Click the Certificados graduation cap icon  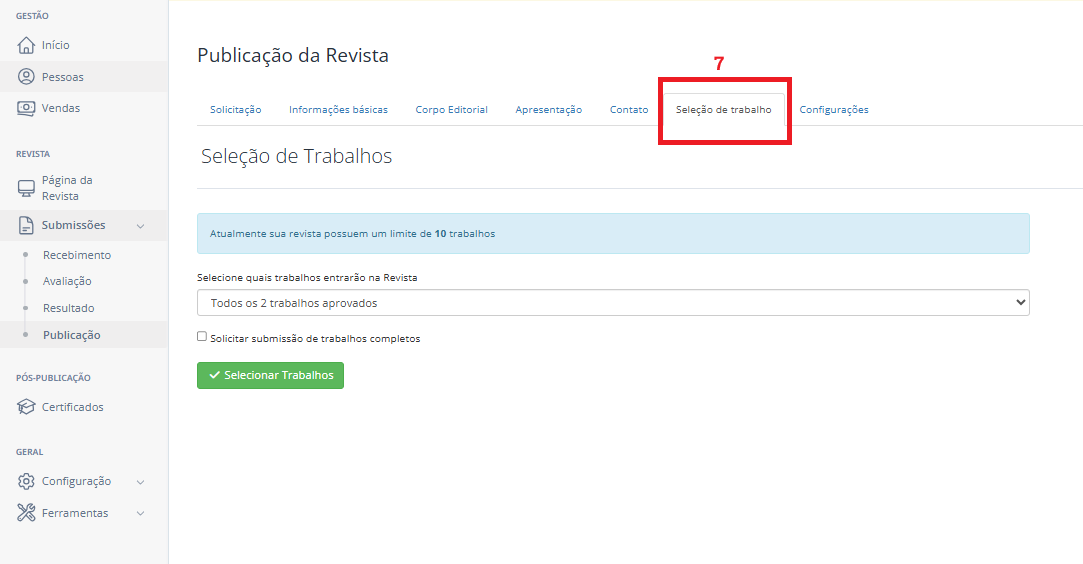point(26,407)
